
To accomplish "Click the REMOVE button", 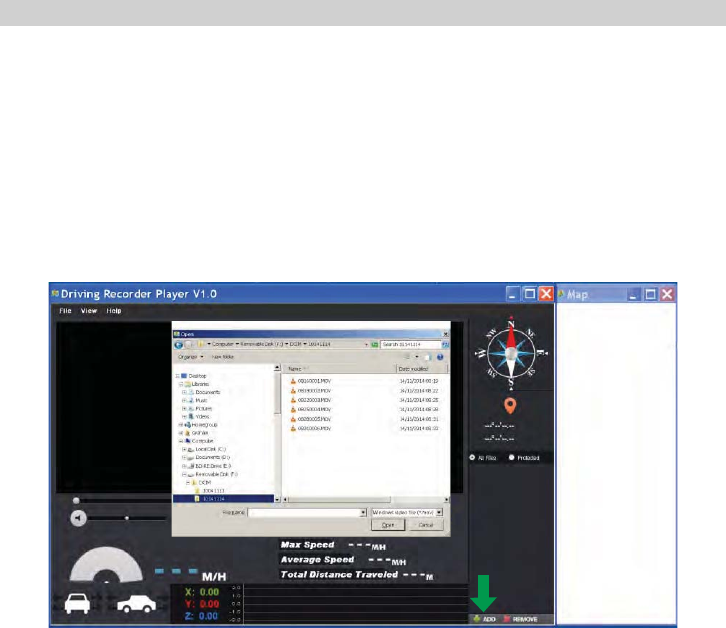I will coord(520,619).
